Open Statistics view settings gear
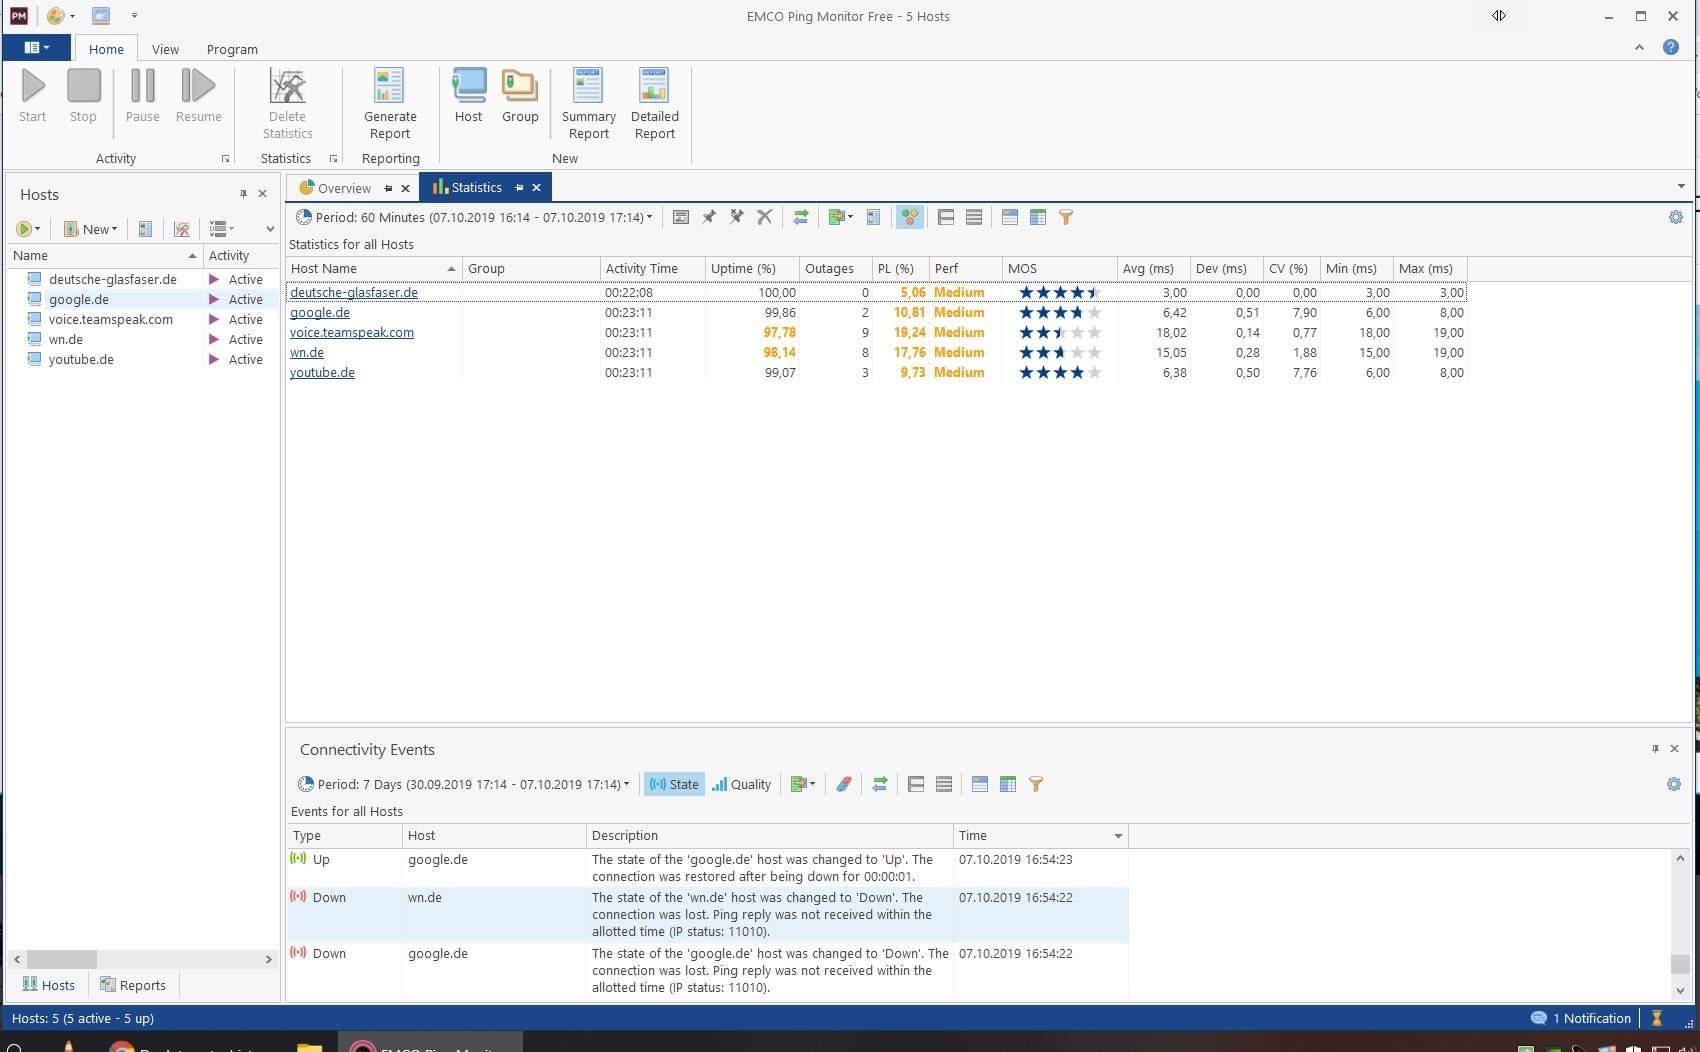 point(1676,217)
